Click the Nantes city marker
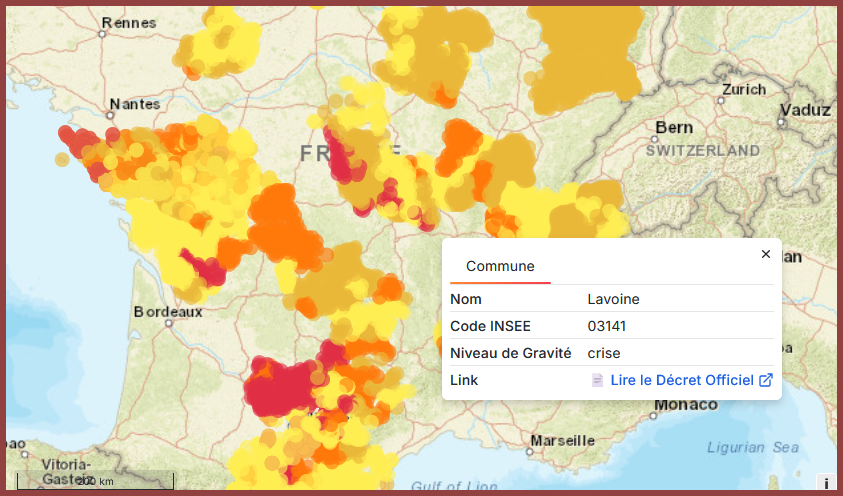The image size is (843, 496). tap(110, 115)
